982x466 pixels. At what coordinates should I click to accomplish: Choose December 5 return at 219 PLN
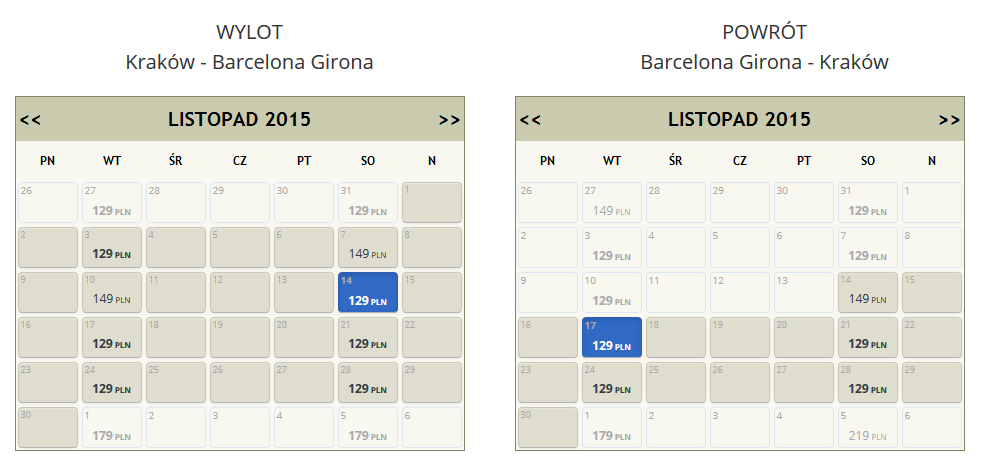(867, 428)
